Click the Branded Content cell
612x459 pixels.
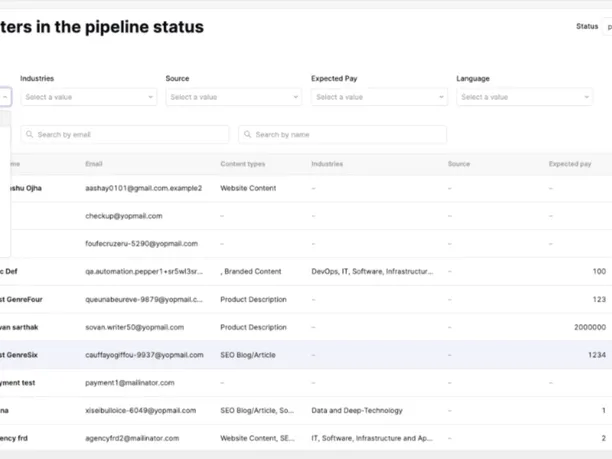pyautogui.click(x=251, y=271)
